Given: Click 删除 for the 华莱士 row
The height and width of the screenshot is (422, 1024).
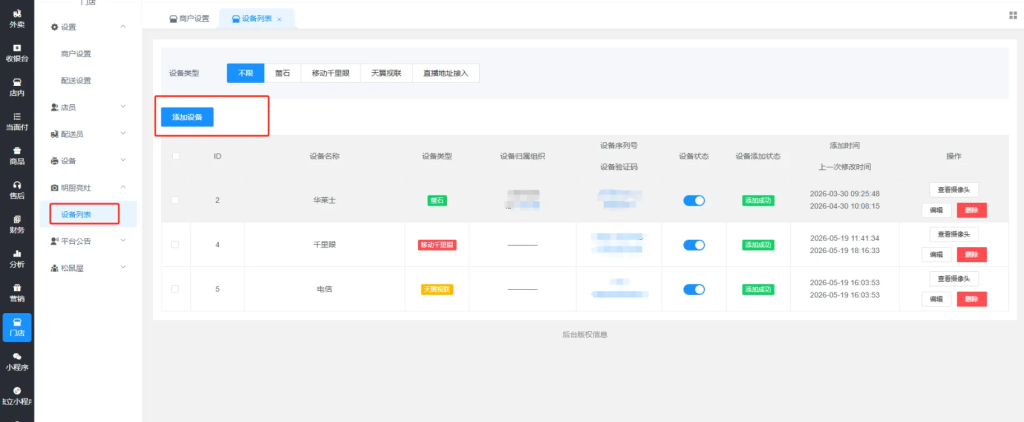Looking at the screenshot, I should 972,210.
